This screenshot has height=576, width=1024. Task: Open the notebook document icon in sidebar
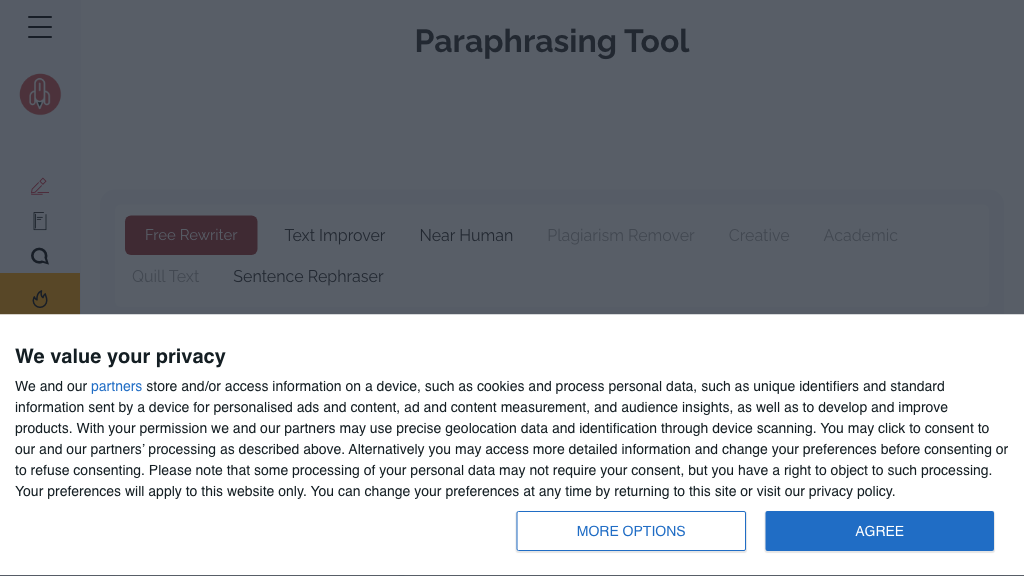coord(40,221)
